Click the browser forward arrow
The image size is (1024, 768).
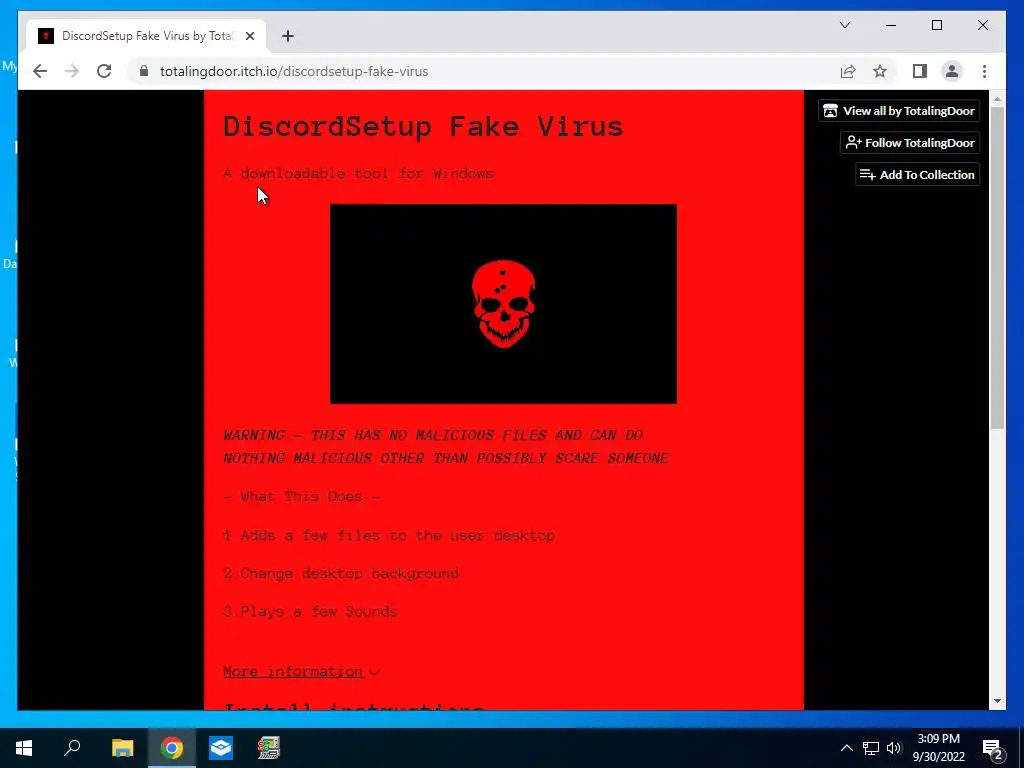pos(72,71)
